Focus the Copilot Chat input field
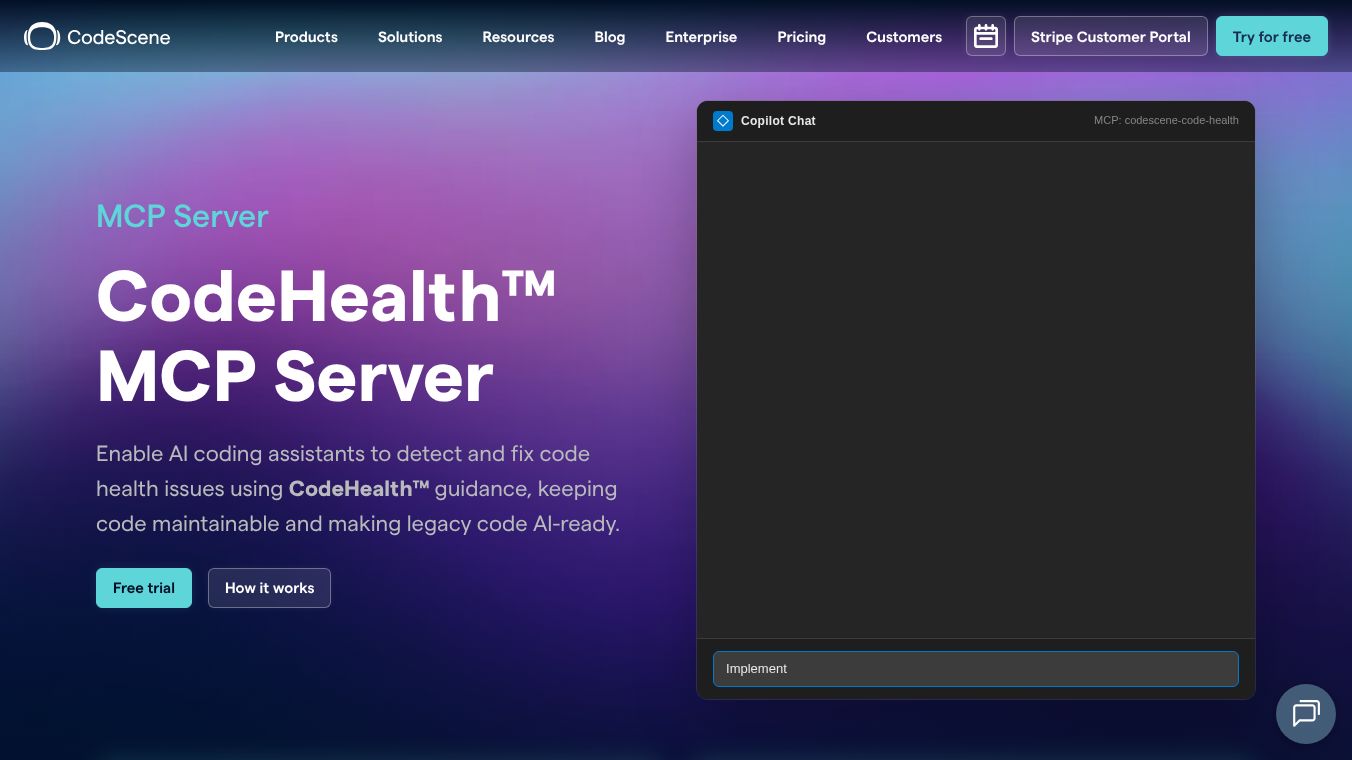Screen dimensions: 1352x760 [x=976, y=669]
